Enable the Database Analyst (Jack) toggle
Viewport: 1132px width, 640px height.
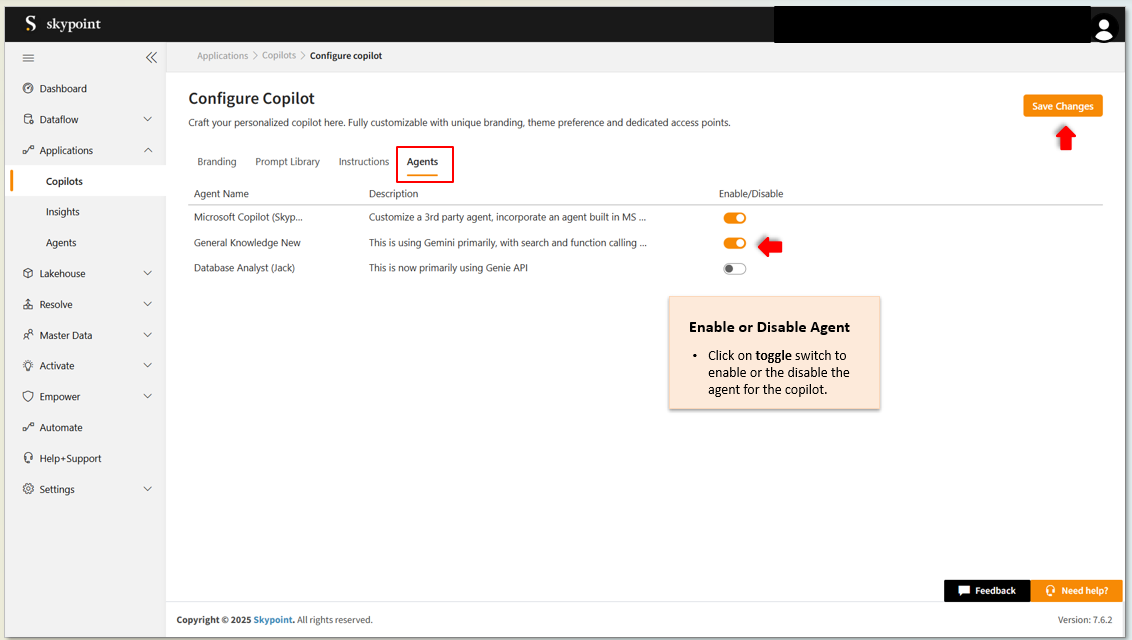tap(734, 269)
